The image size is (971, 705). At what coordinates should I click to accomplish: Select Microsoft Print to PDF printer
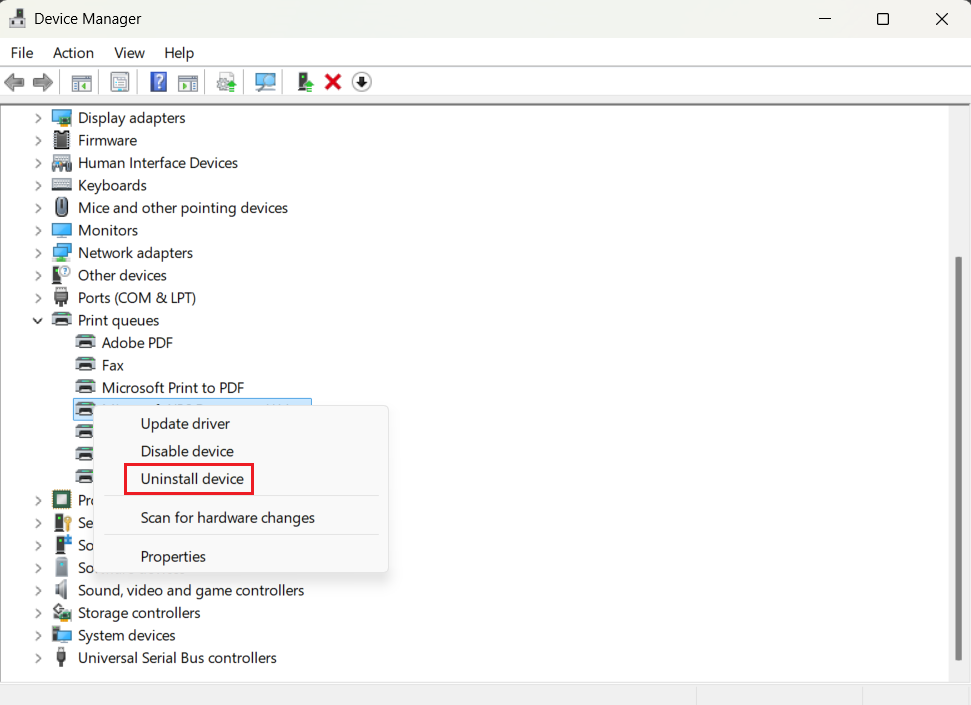(172, 388)
